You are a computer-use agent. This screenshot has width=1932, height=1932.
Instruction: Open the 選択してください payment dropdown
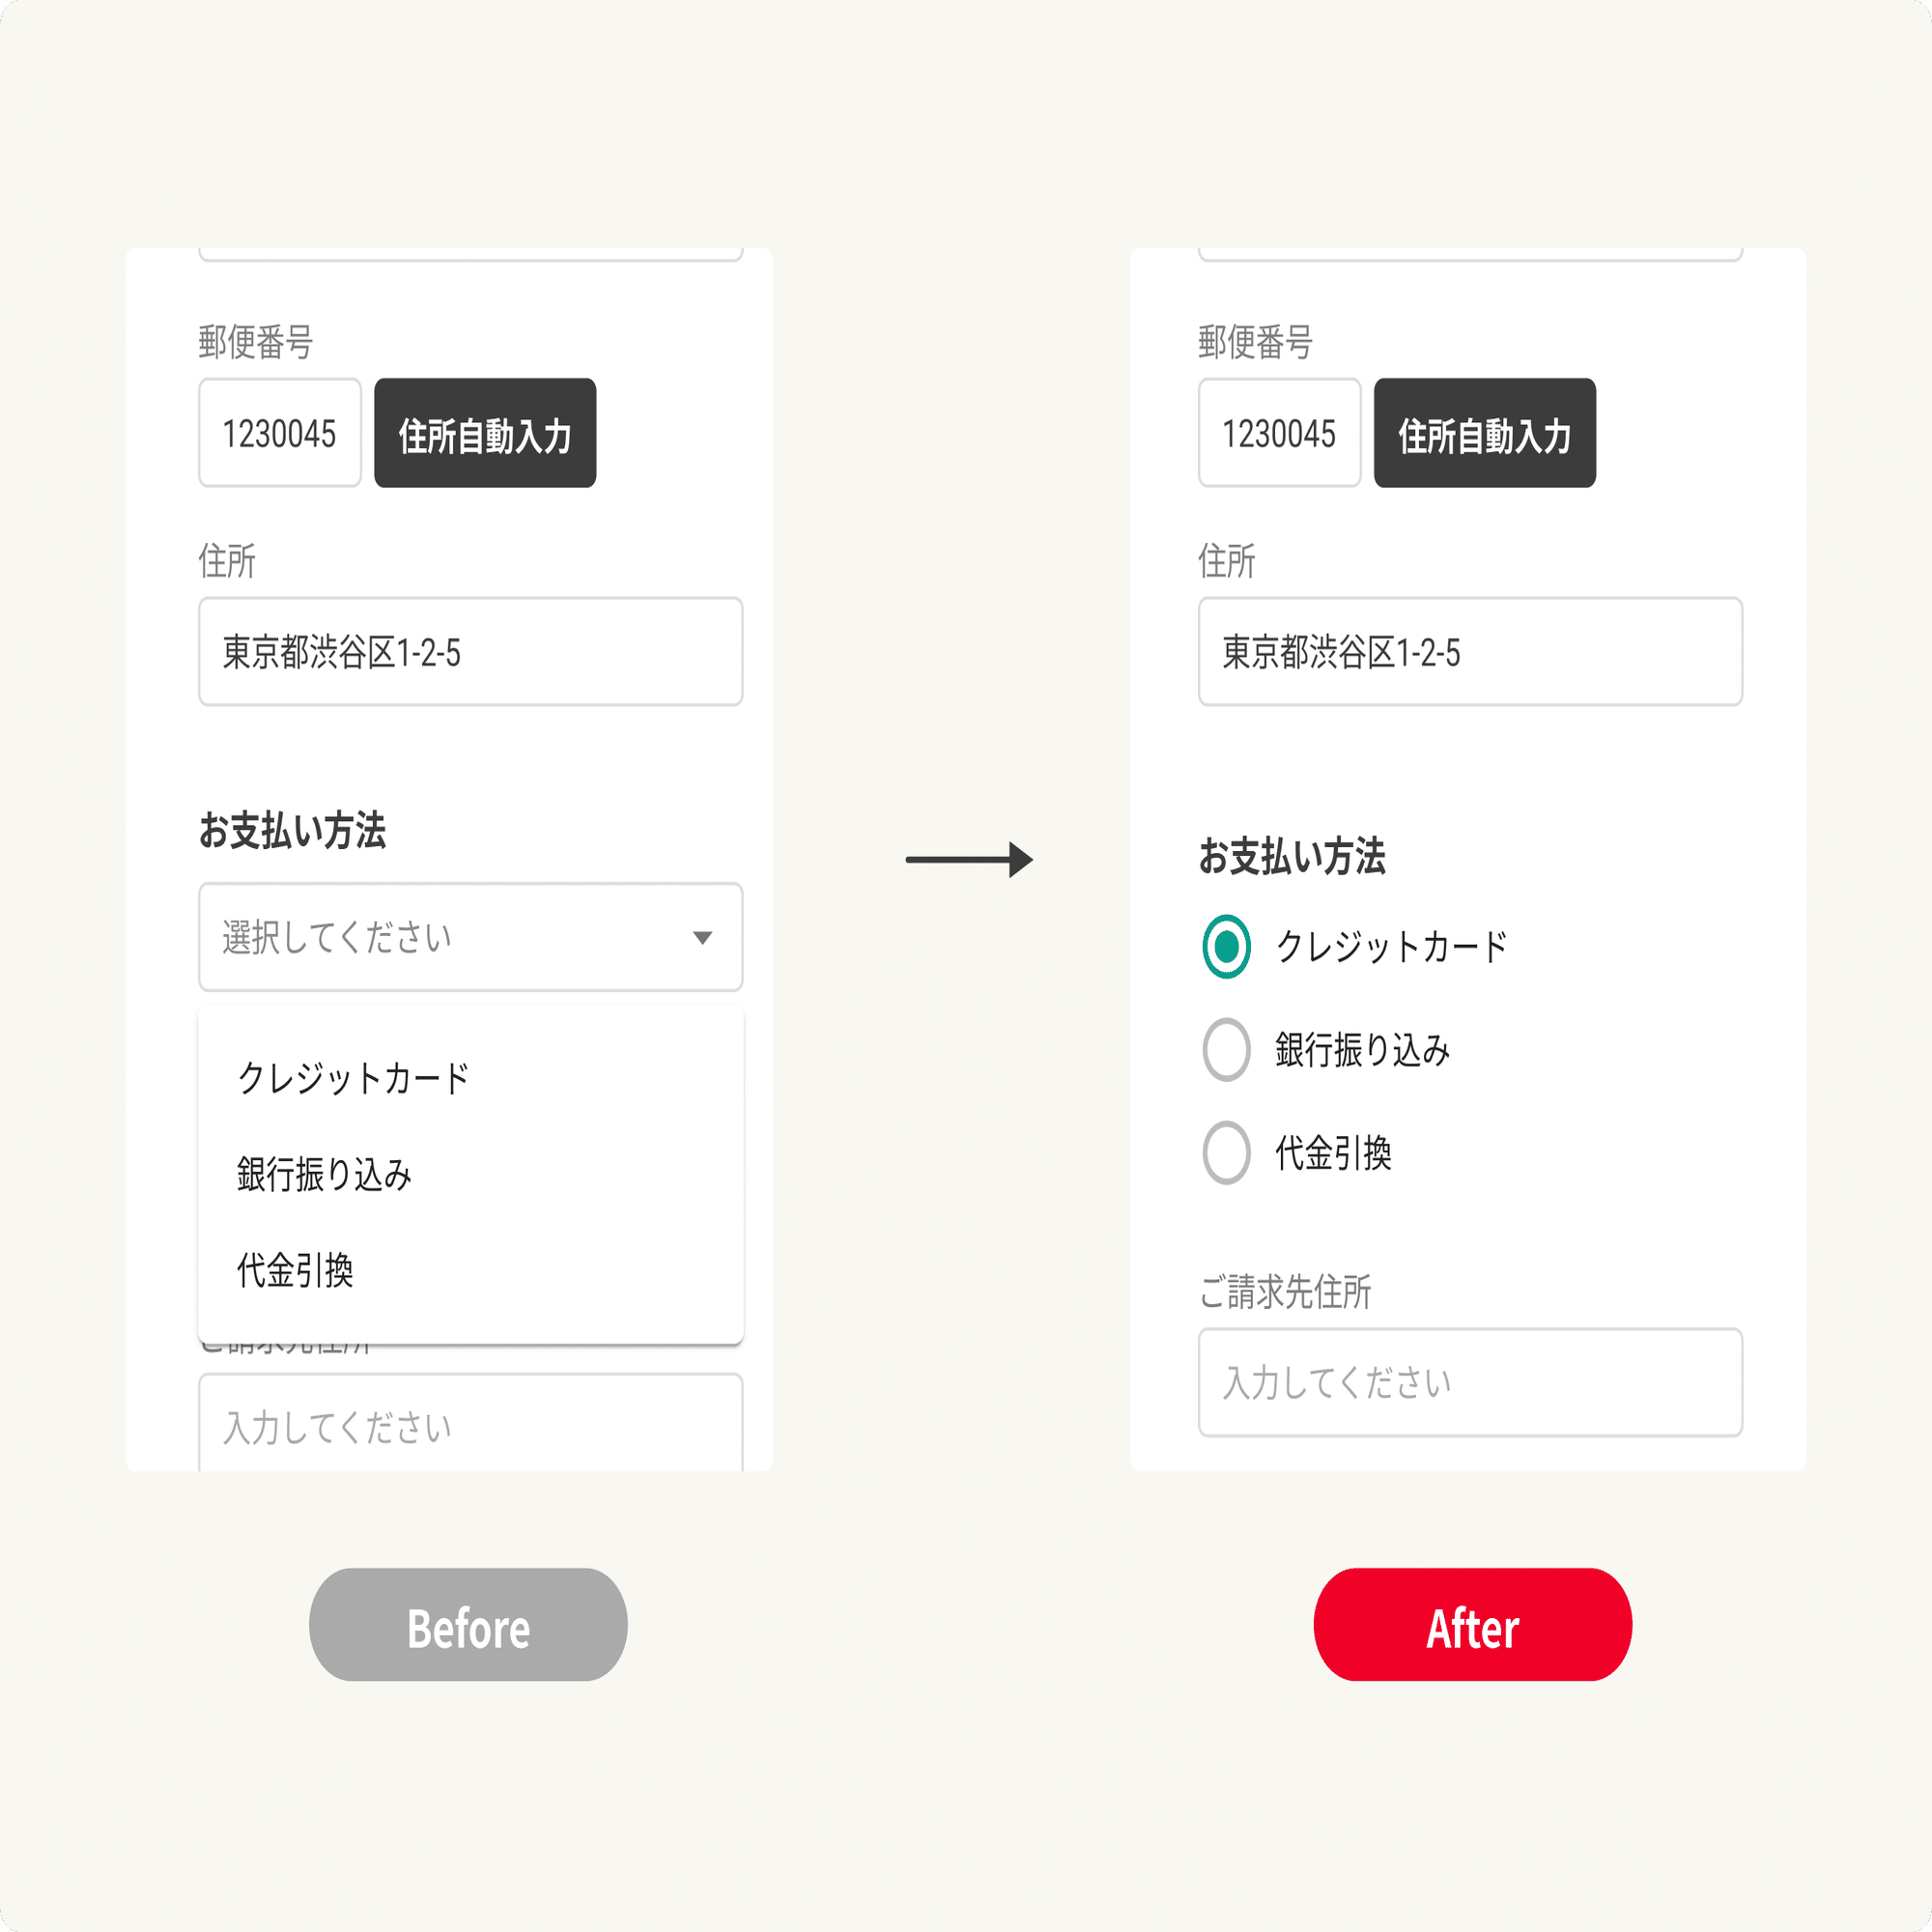tap(470, 937)
